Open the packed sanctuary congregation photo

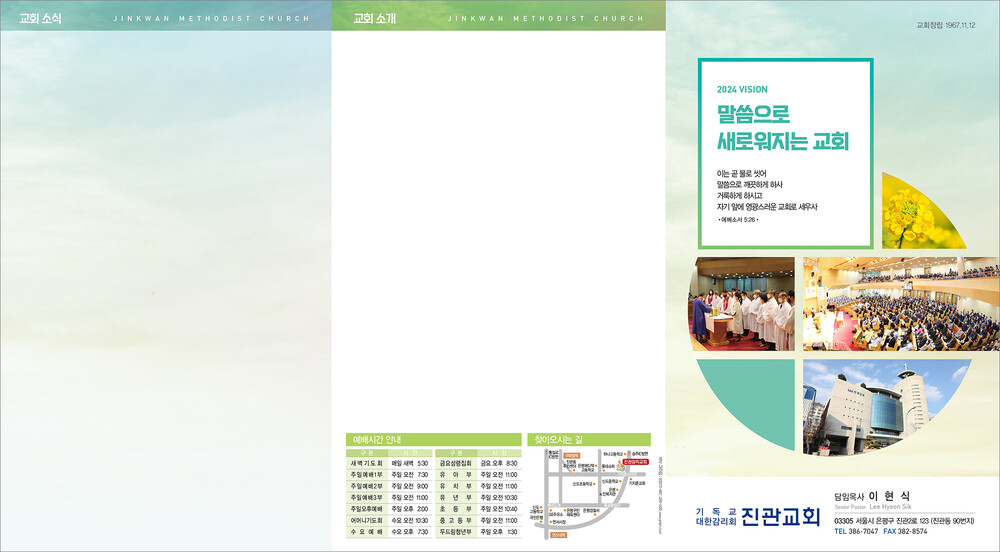(x=886, y=304)
